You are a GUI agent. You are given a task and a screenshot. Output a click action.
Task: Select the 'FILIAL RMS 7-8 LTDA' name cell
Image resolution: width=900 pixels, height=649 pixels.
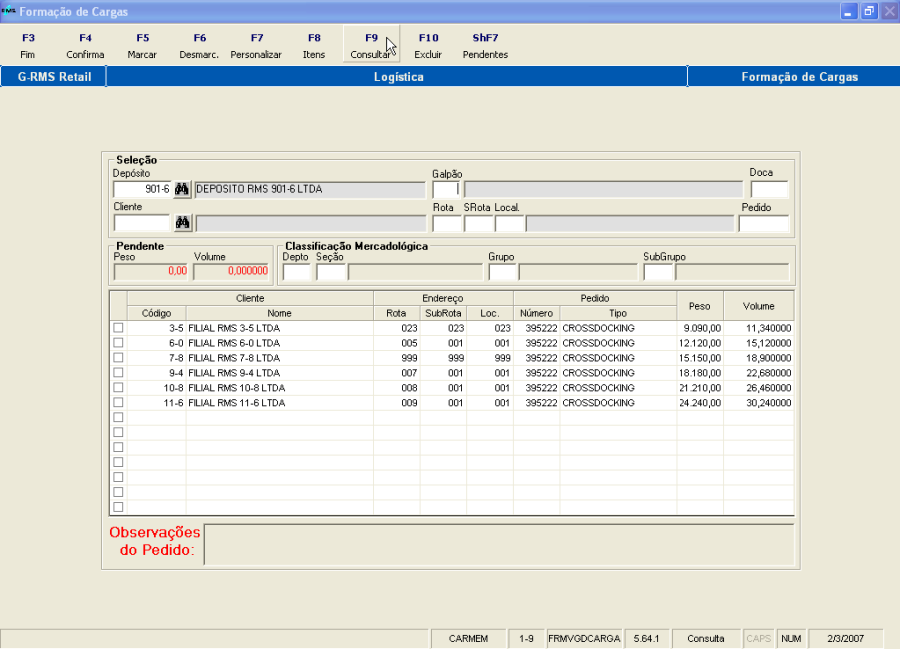click(280, 358)
